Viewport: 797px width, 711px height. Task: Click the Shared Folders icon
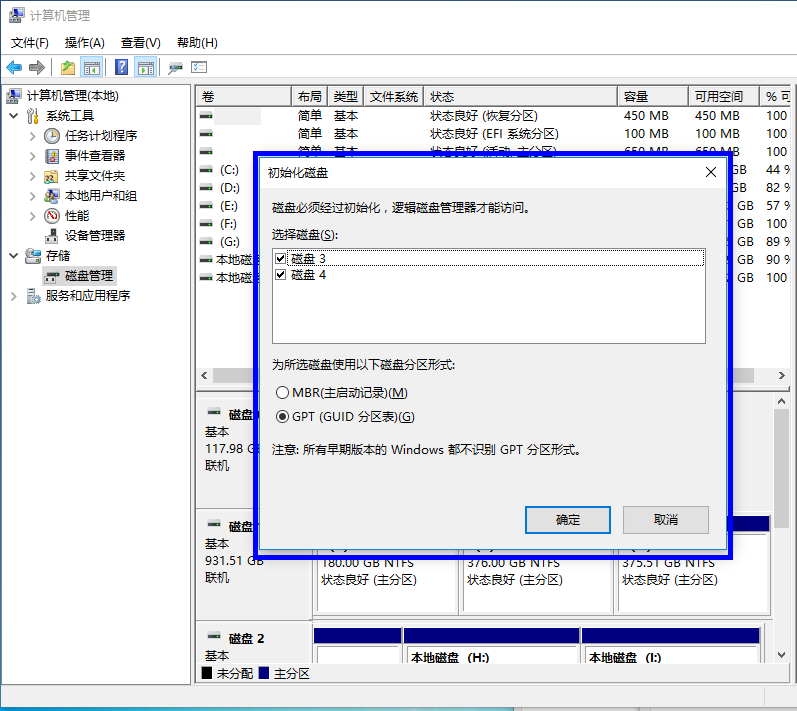click(x=51, y=176)
